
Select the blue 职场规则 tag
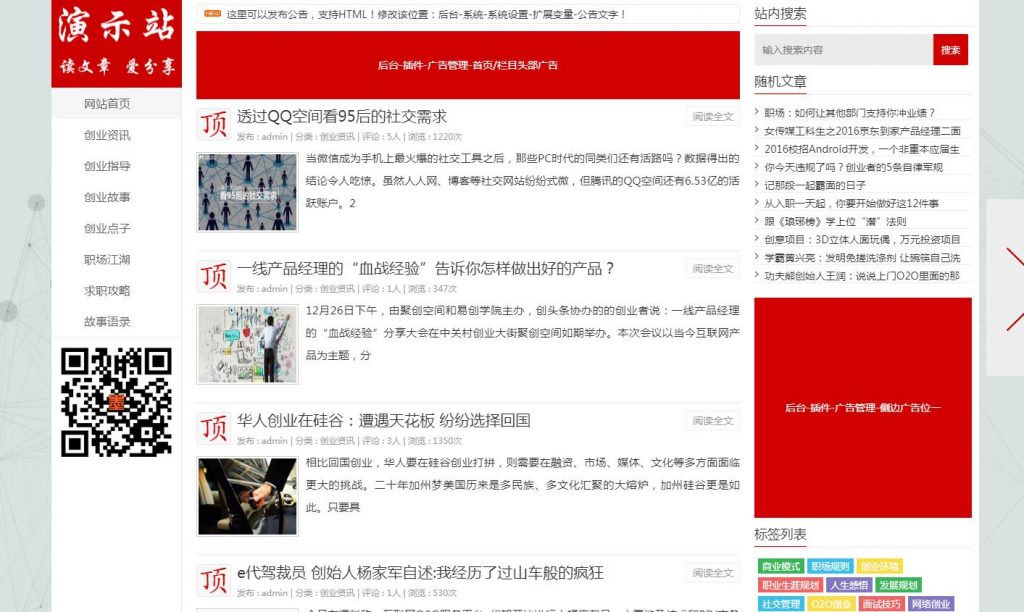[829, 566]
